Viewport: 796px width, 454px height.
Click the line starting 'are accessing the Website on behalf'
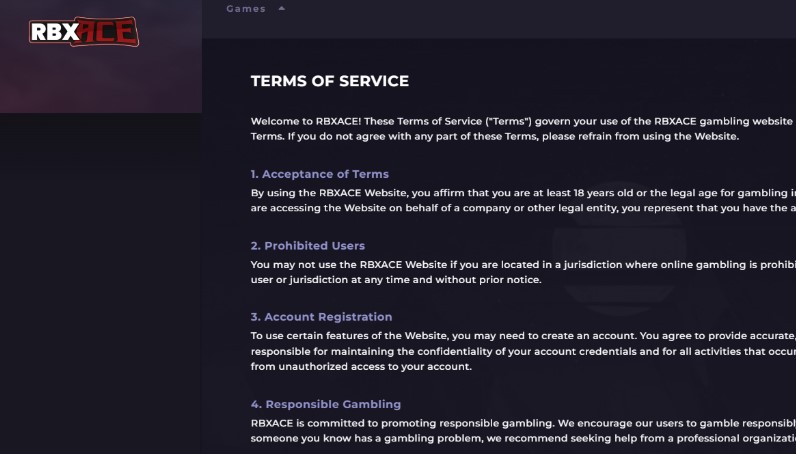[x=523, y=208]
